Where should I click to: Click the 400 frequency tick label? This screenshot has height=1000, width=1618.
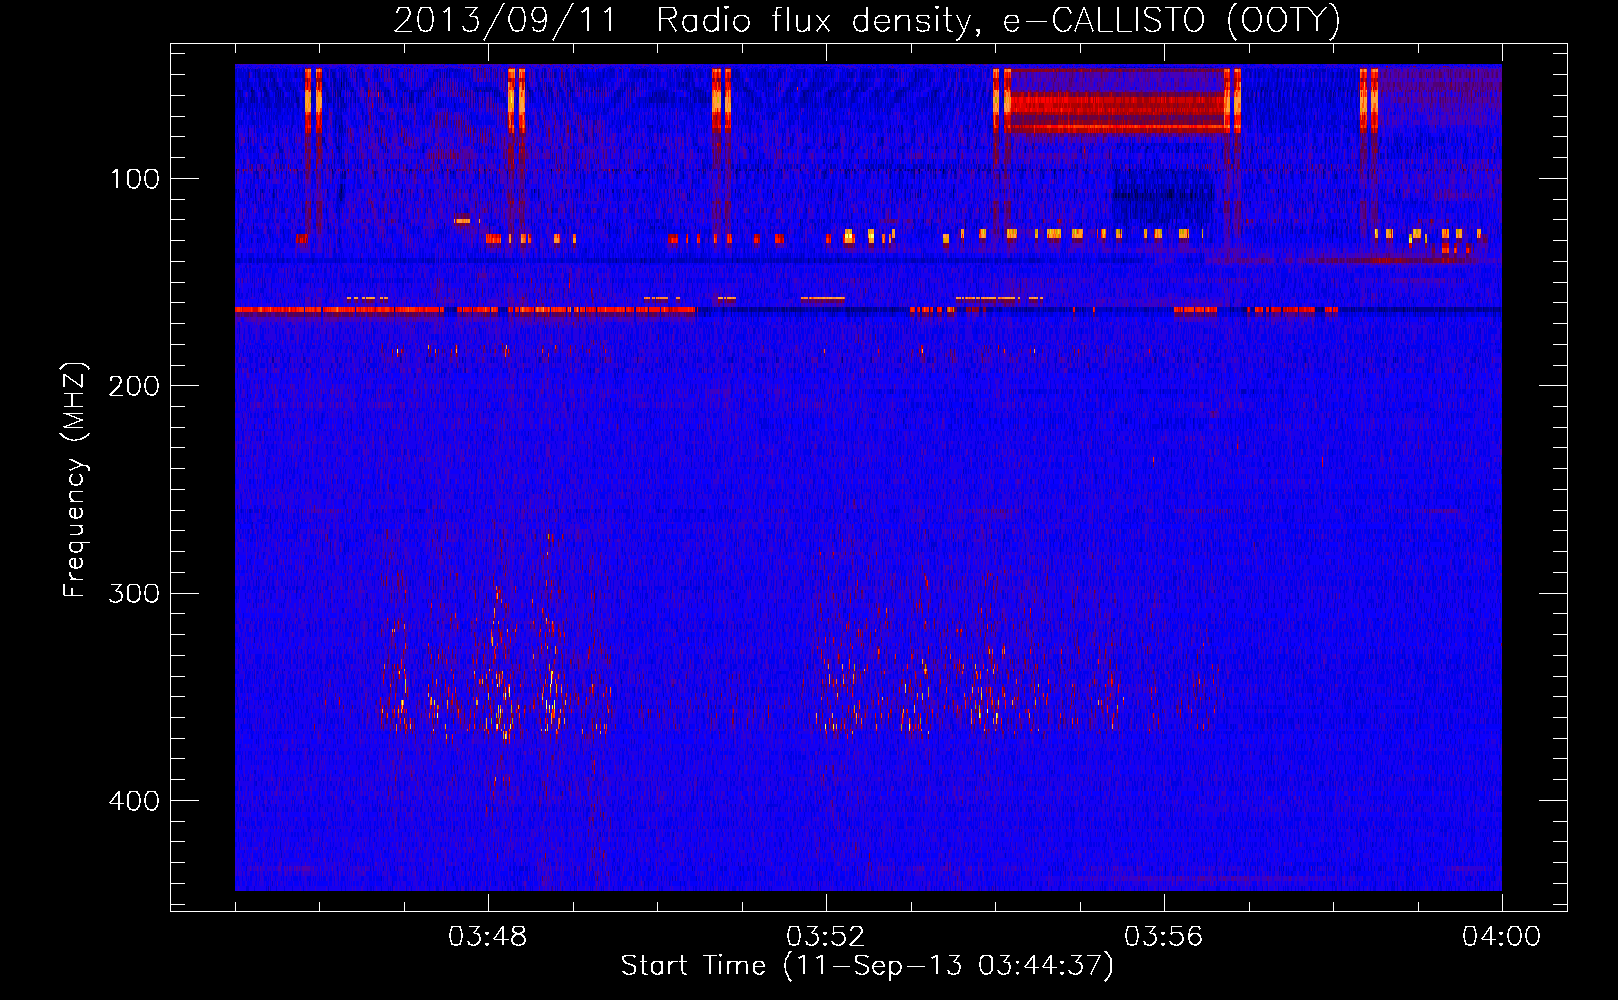click(134, 801)
